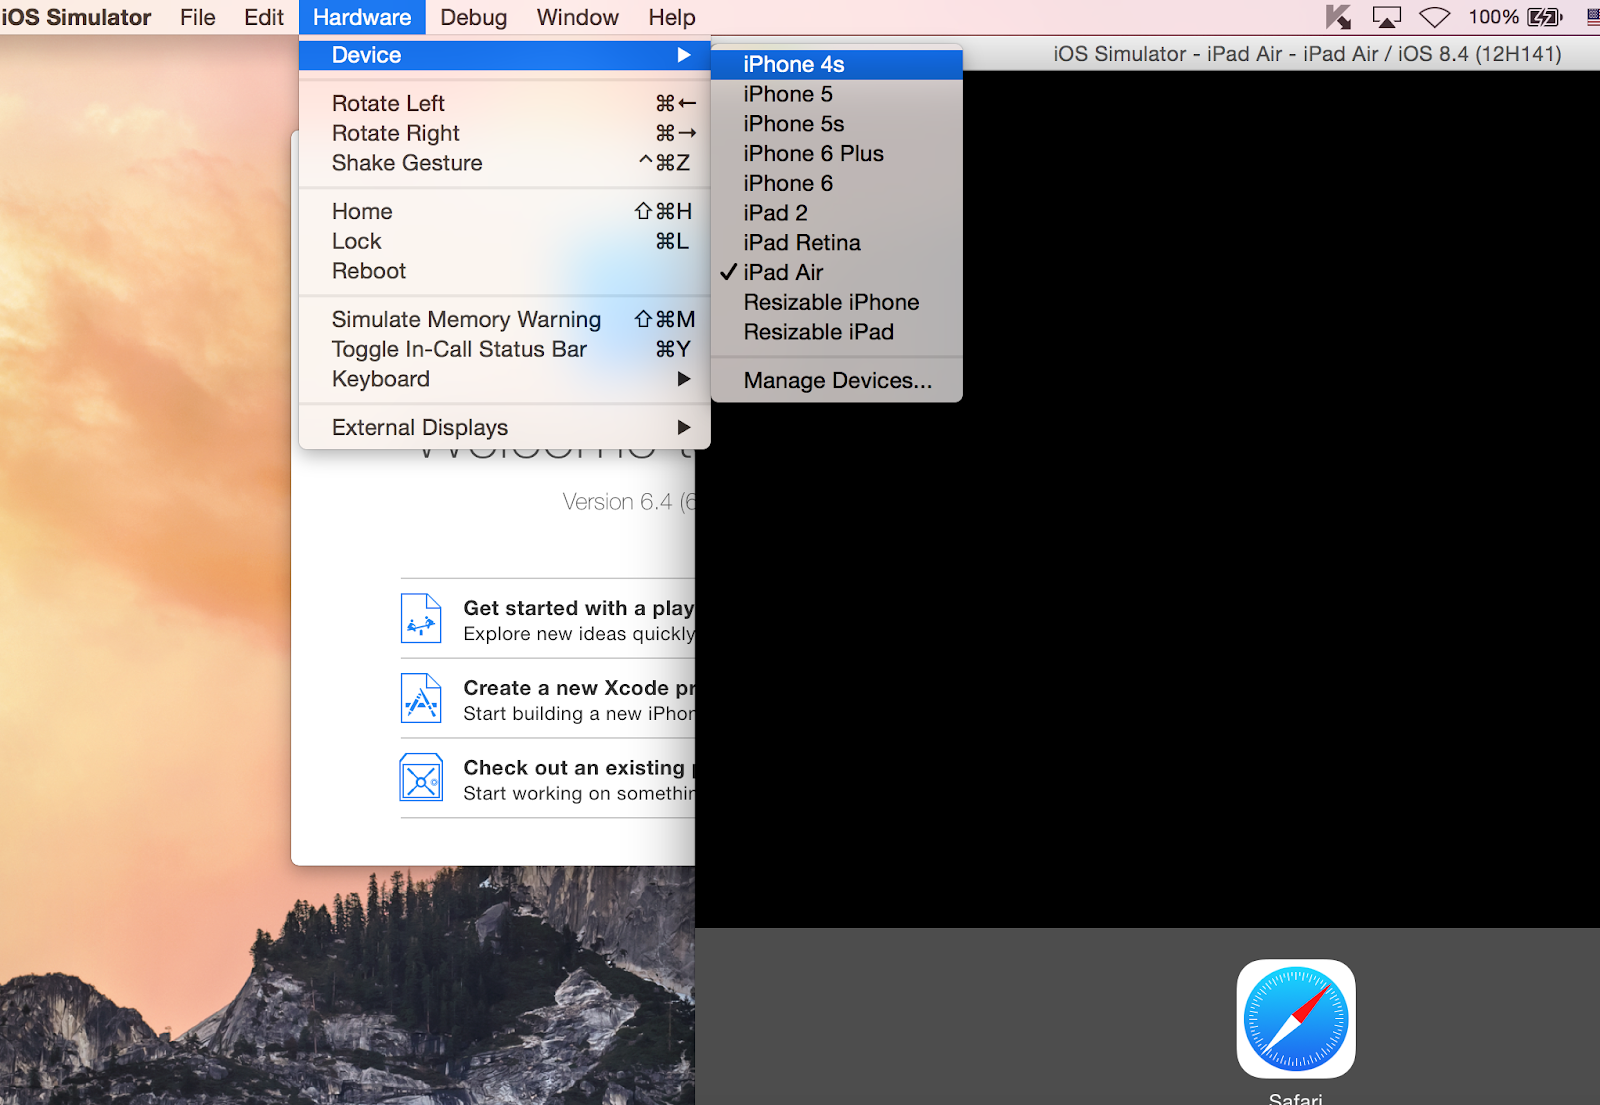The height and width of the screenshot is (1105, 1600).
Task: Open the Edit menu
Action: click(264, 17)
